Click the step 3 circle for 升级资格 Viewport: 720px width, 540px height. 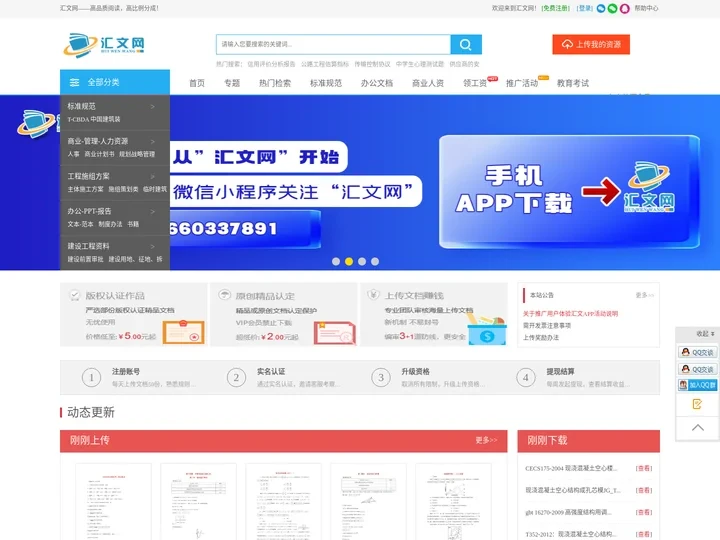coord(381,378)
